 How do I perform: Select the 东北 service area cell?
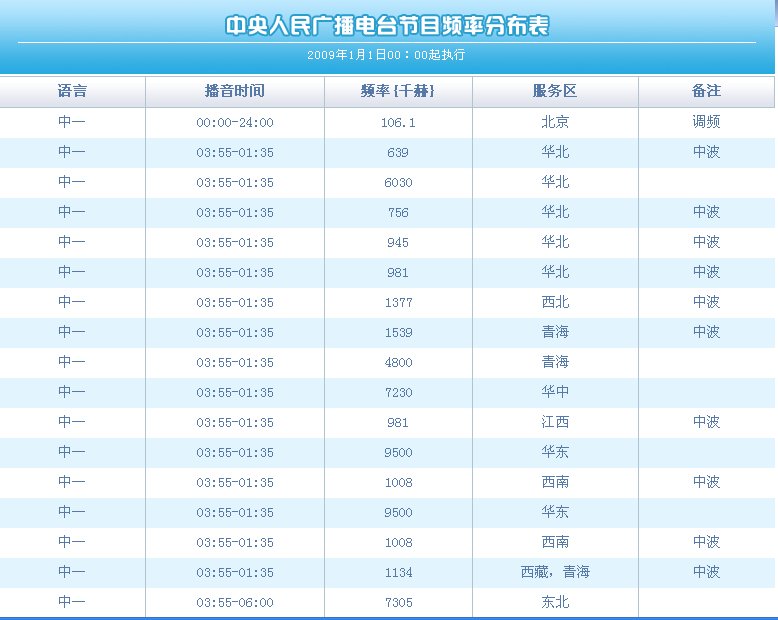[555, 602]
